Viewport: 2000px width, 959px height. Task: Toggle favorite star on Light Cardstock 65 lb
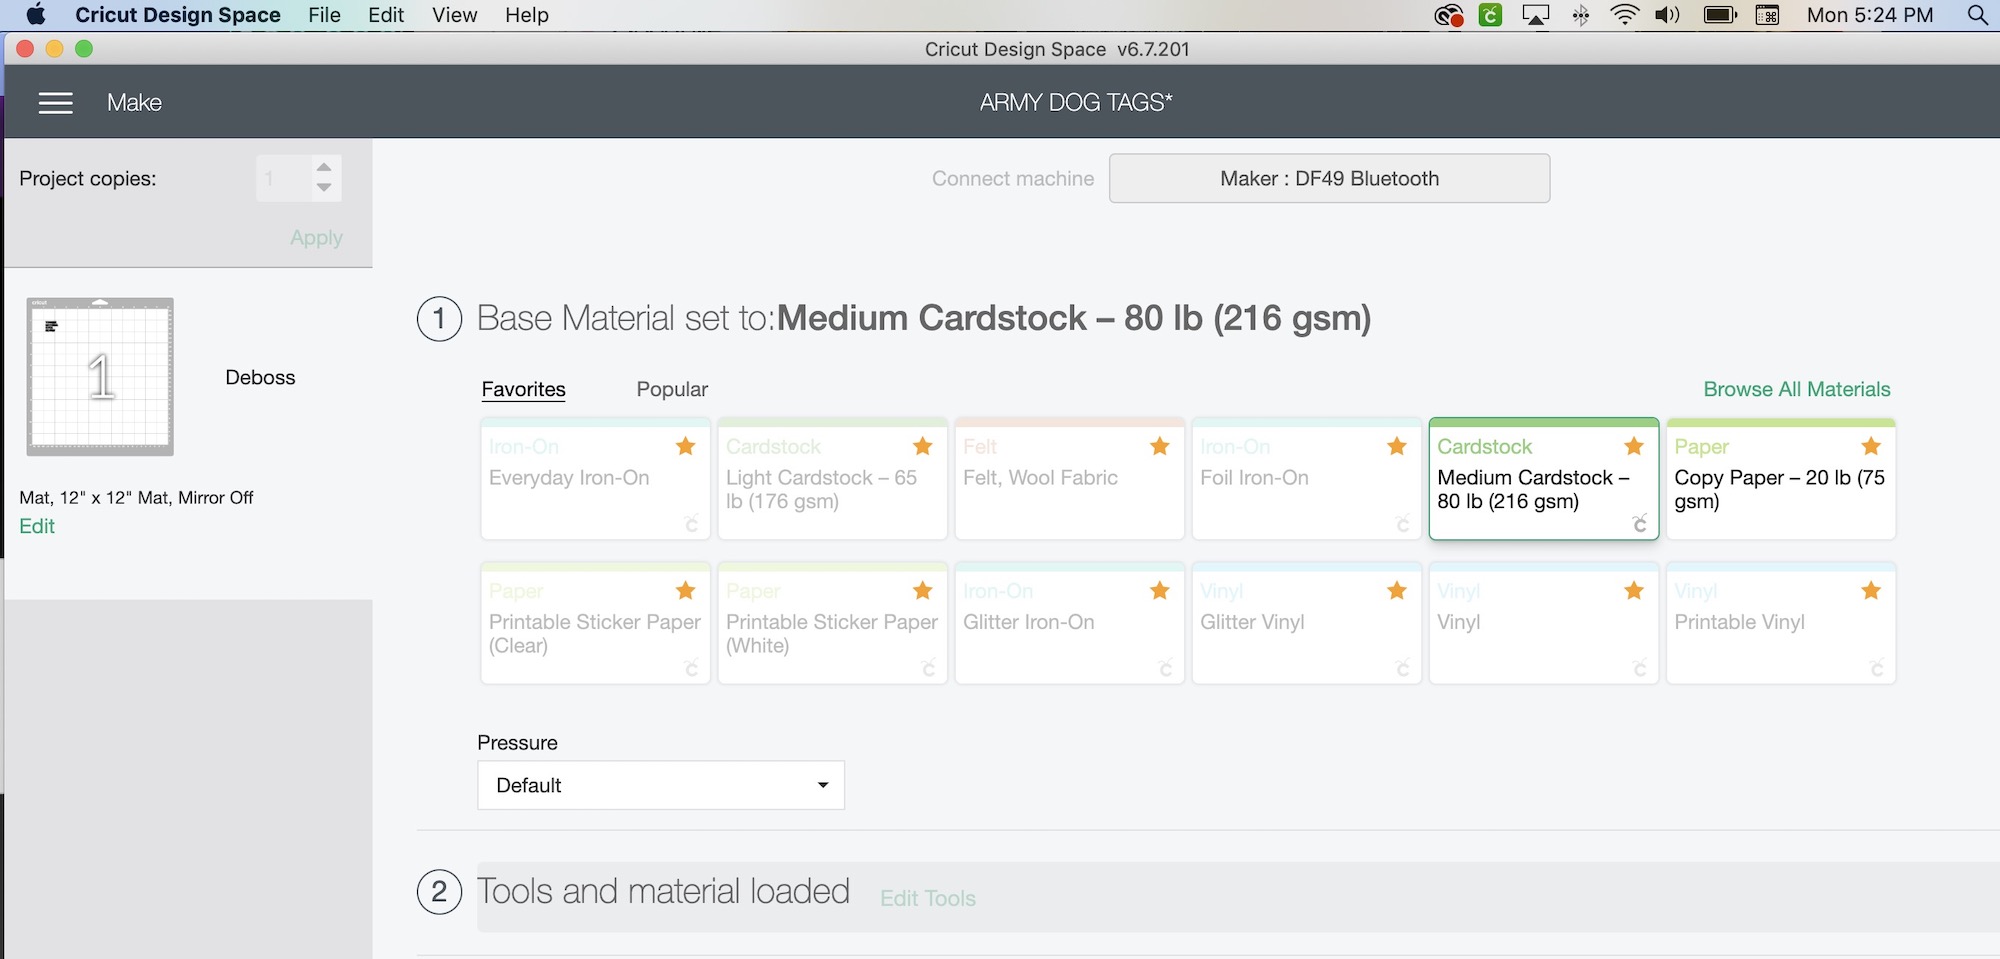(923, 446)
